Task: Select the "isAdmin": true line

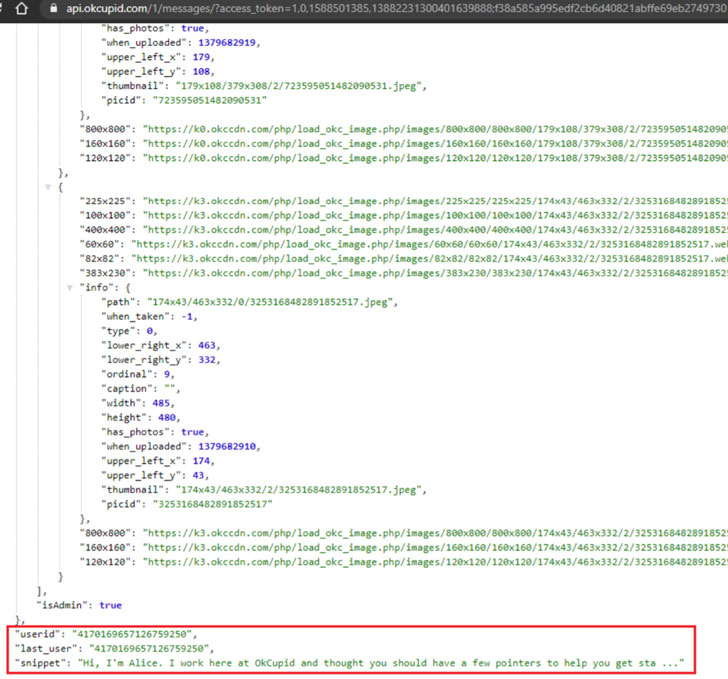Action: (79, 605)
